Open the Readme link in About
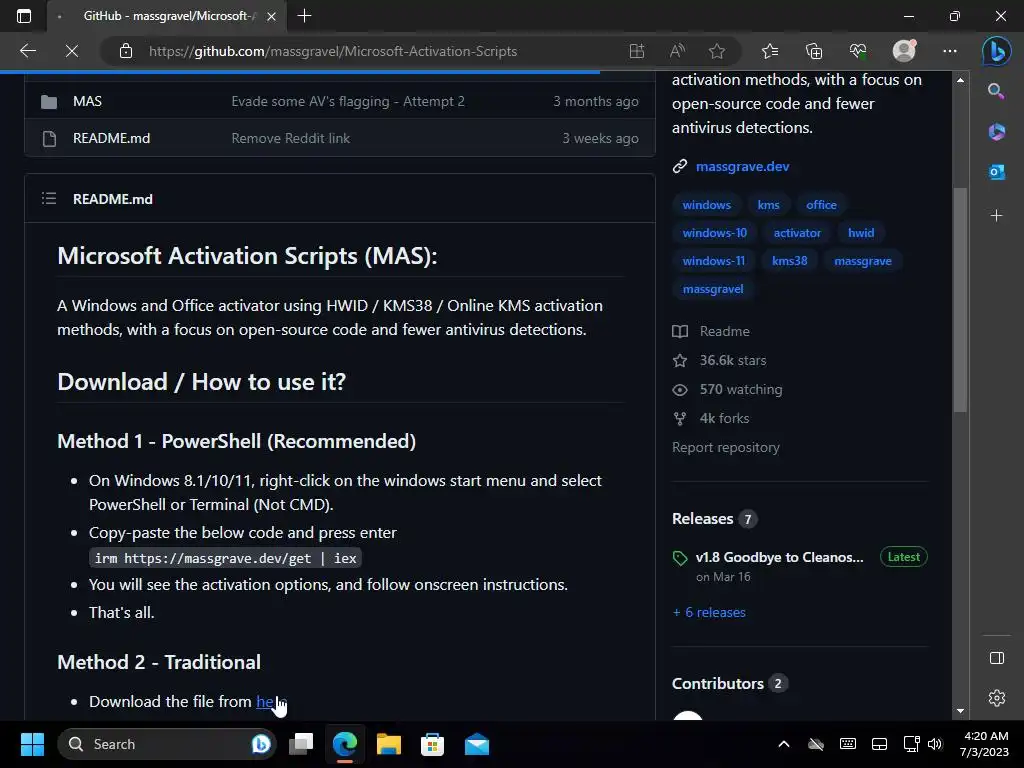 click(x=711, y=331)
